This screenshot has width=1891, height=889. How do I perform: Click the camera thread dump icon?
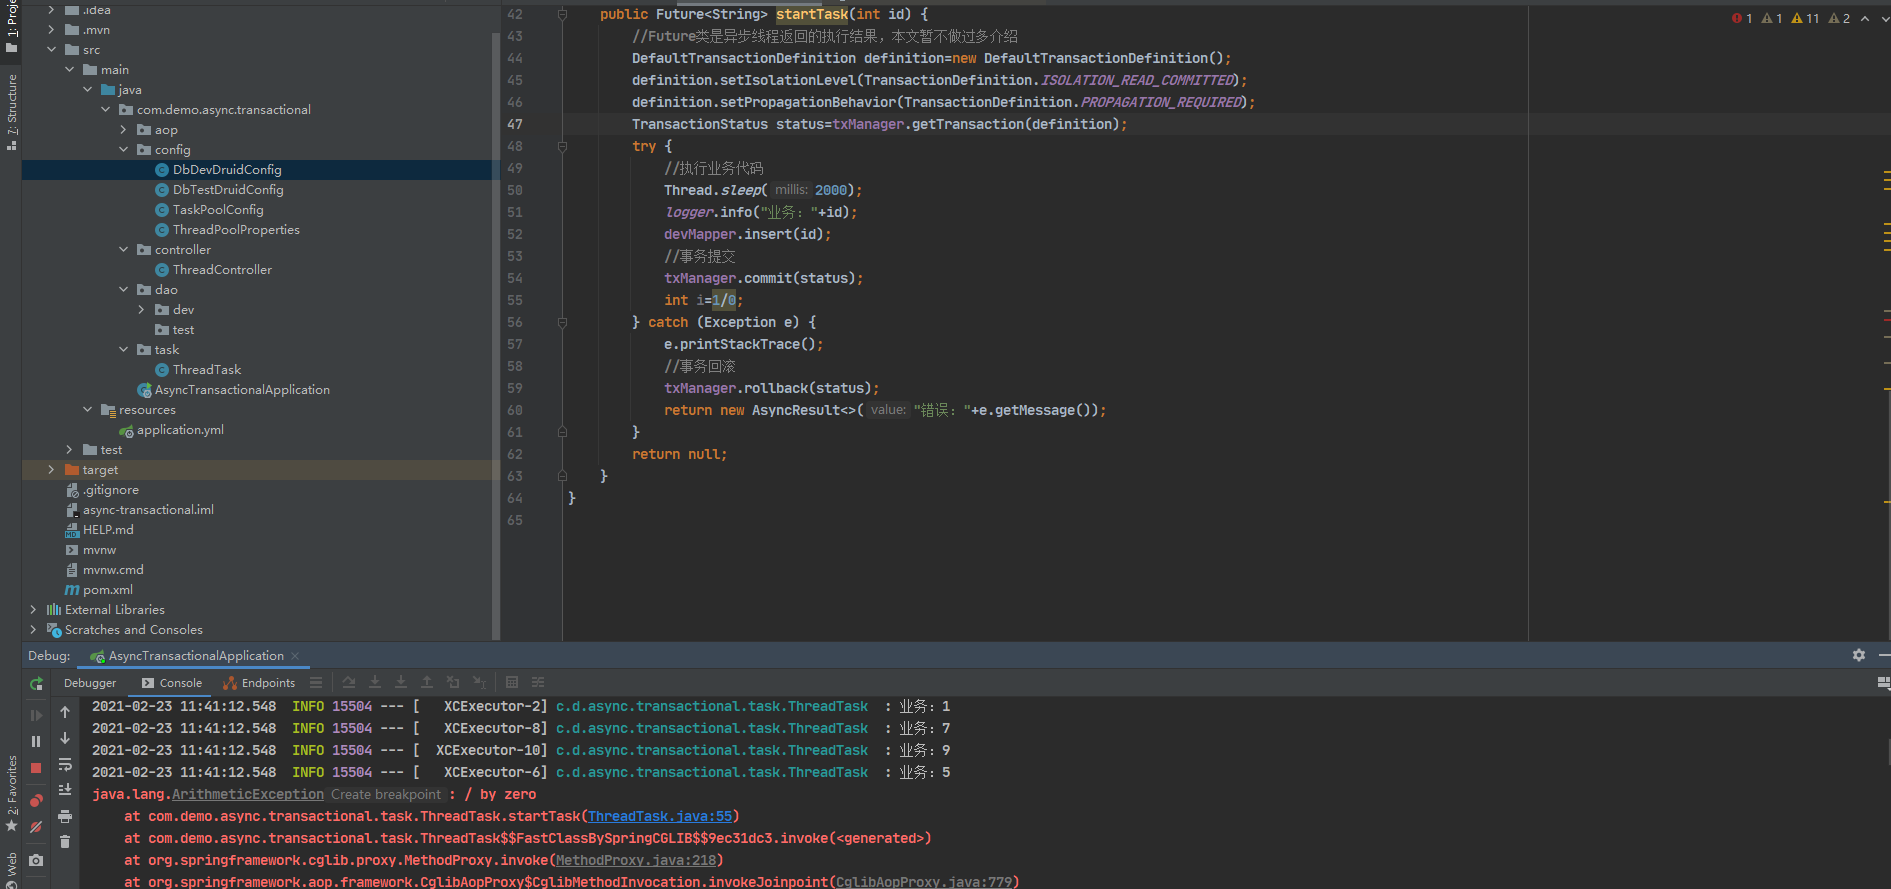(x=36, y=860)
